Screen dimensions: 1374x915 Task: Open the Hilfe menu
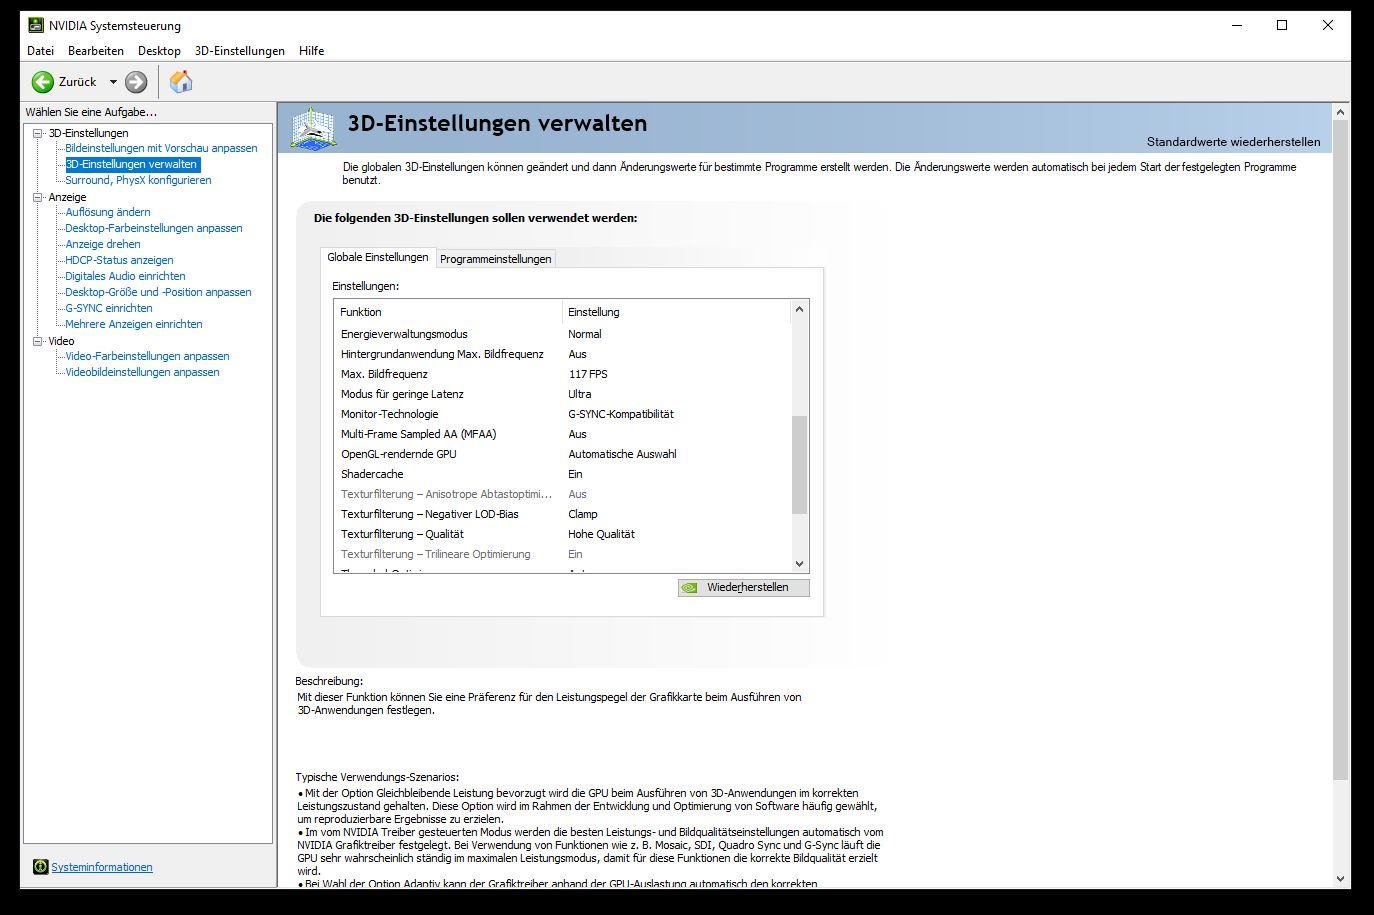[311, 51]
